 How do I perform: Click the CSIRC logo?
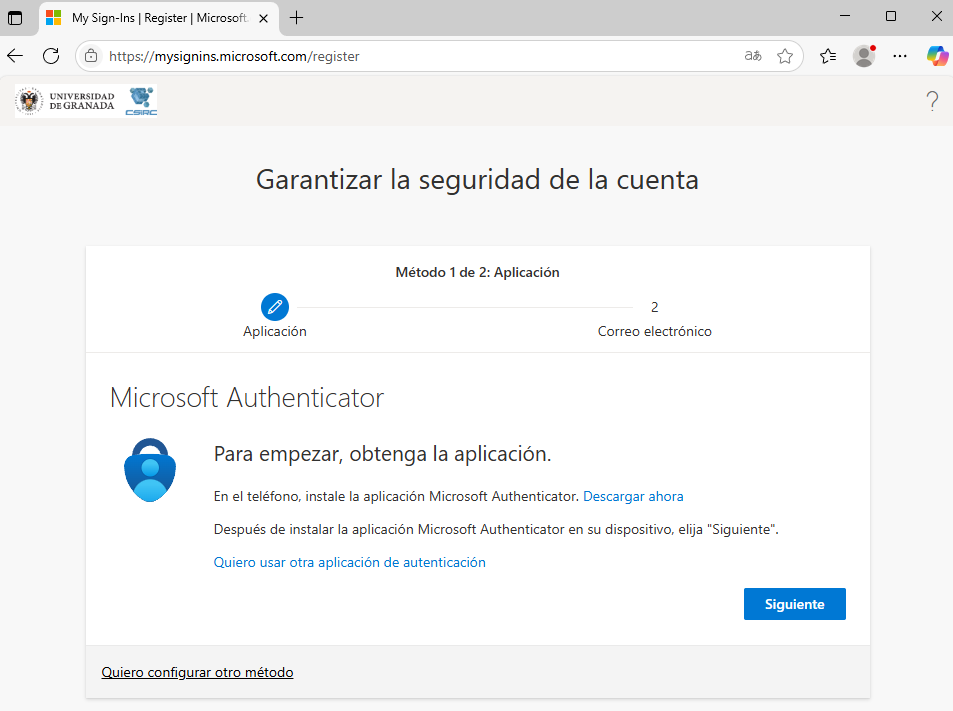coord(141,101)
